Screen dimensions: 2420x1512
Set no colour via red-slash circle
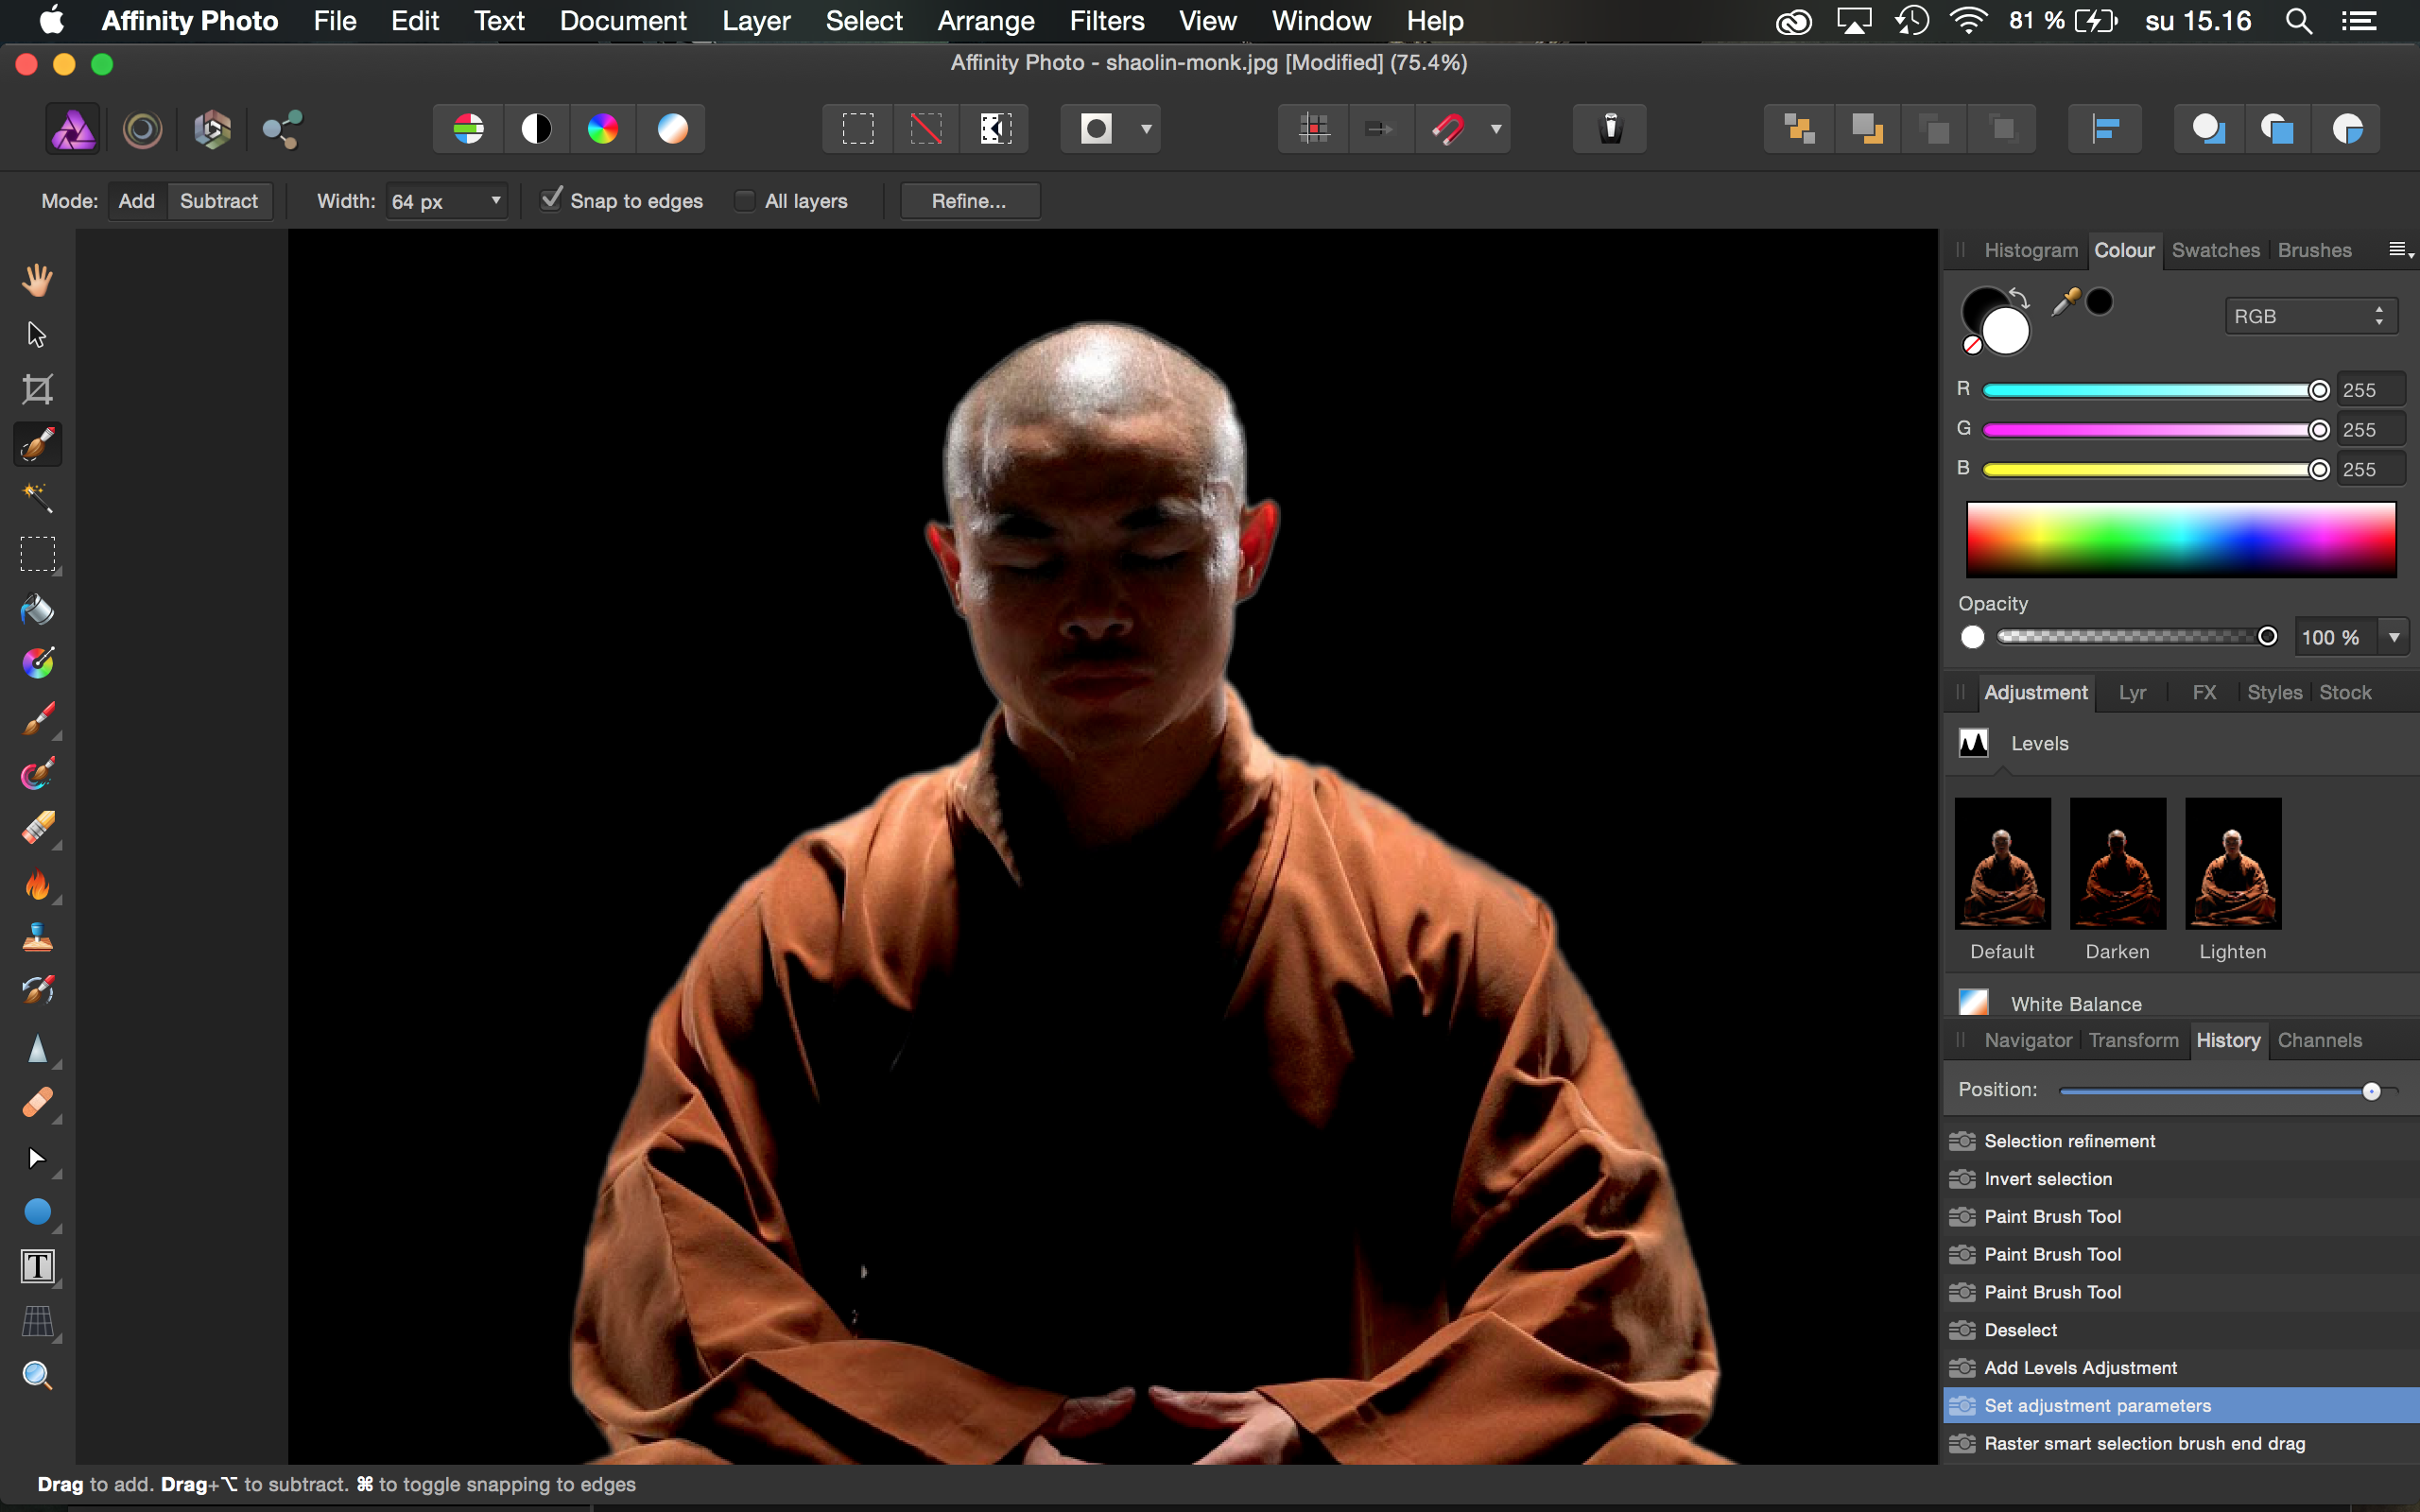[1972, 345]
